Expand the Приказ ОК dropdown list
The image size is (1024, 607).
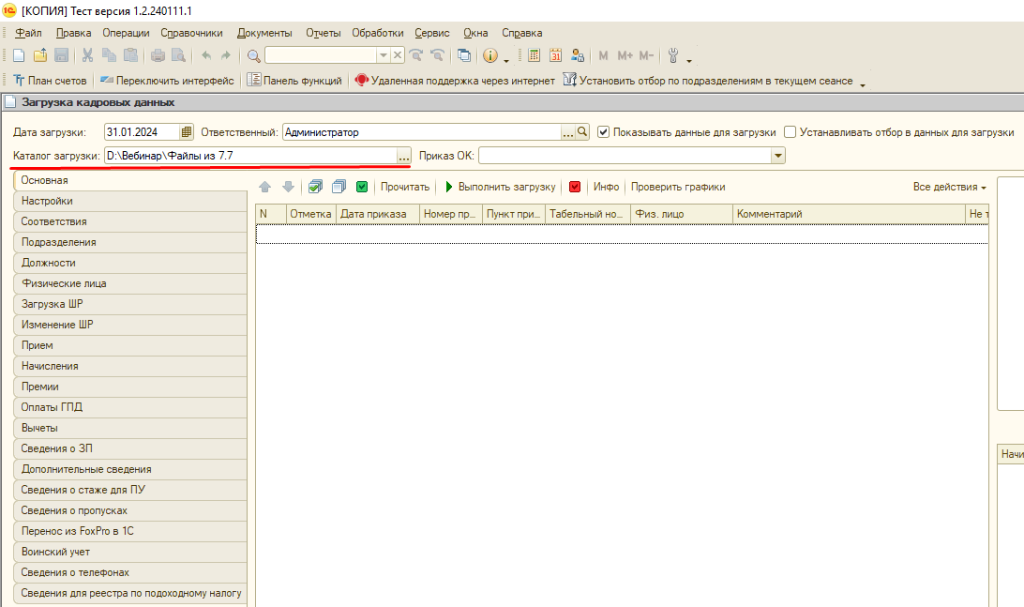click(778, 156)
